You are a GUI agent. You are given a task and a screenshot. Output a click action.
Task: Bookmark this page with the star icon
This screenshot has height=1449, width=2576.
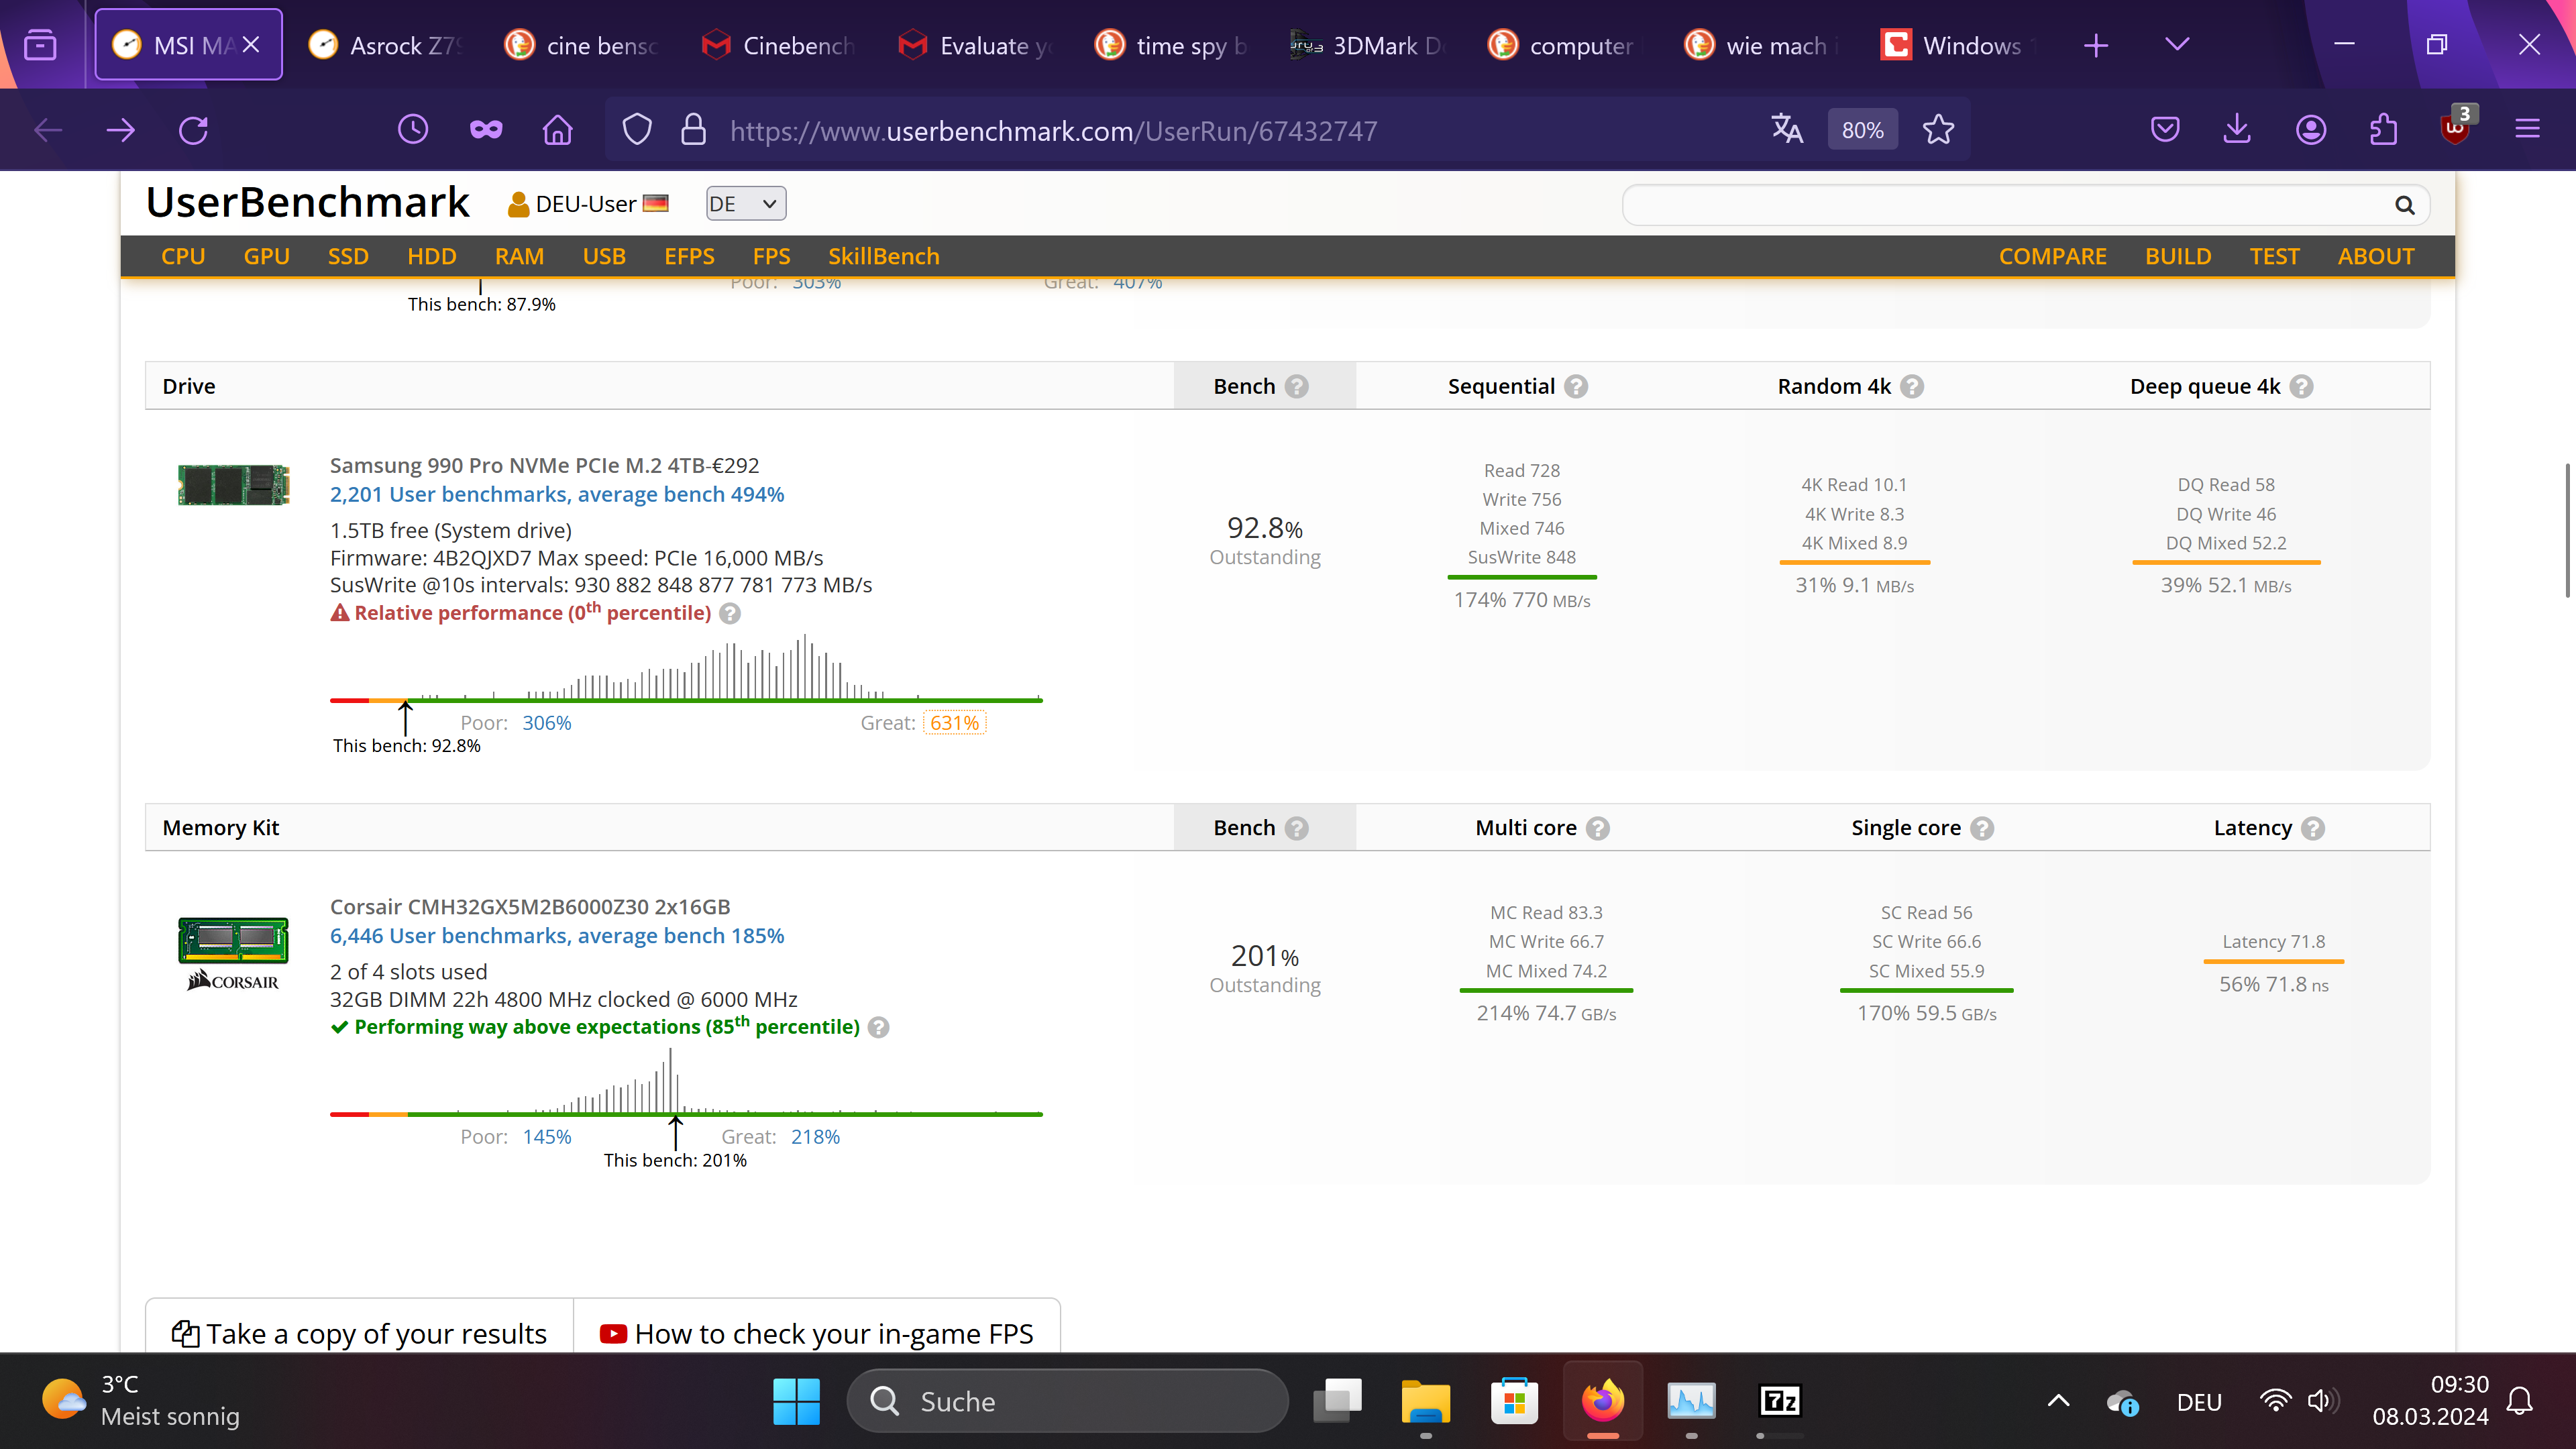(1938, 130)
